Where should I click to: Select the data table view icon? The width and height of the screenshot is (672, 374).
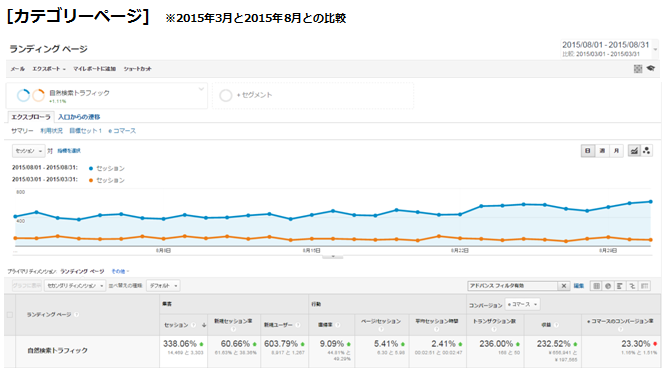(x=596, y=286)
